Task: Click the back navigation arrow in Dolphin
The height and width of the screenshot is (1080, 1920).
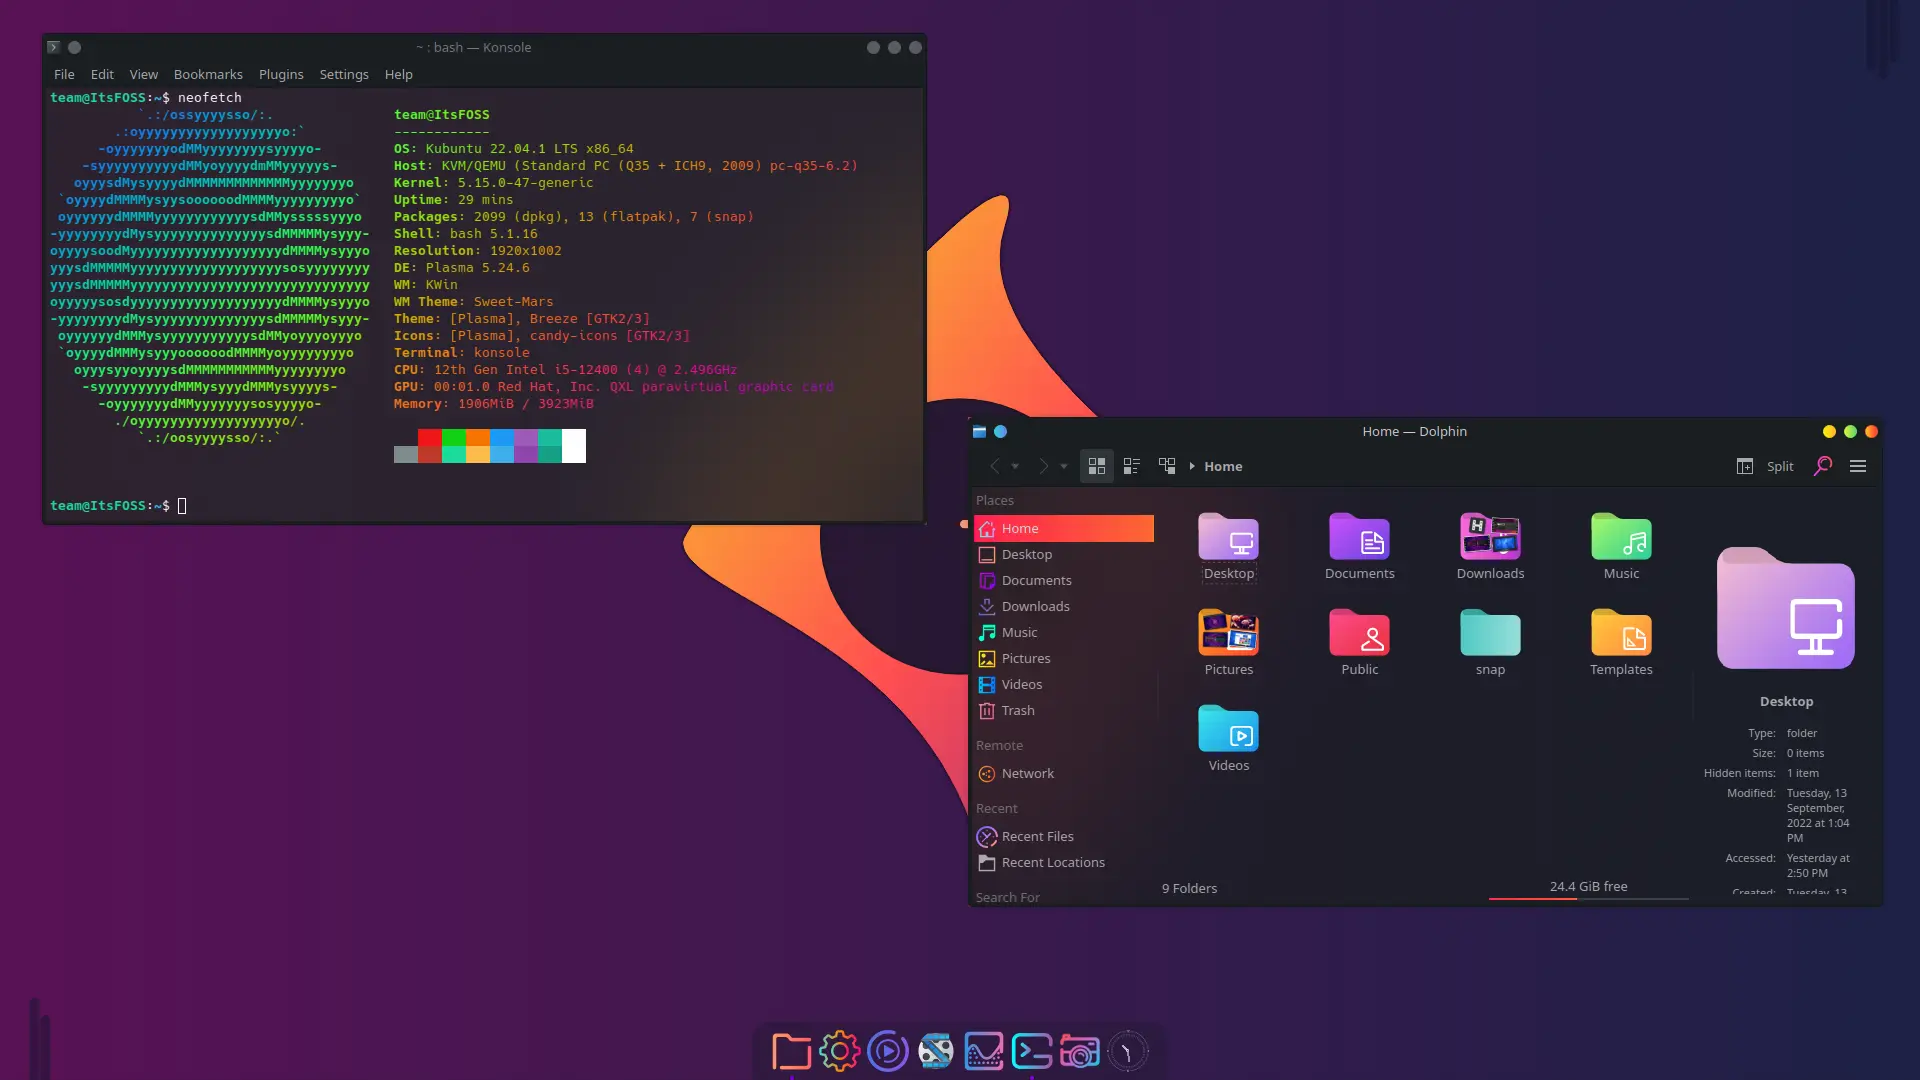Action: click(x=996, y=465)
